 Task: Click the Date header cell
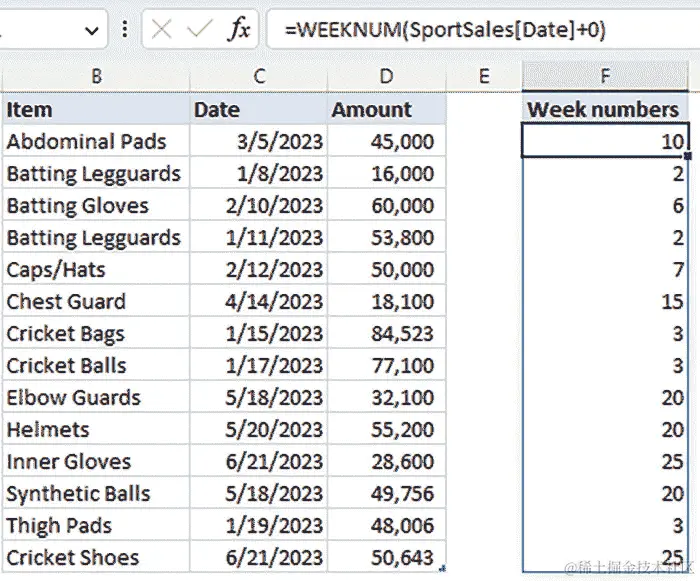tap(258, 109)
